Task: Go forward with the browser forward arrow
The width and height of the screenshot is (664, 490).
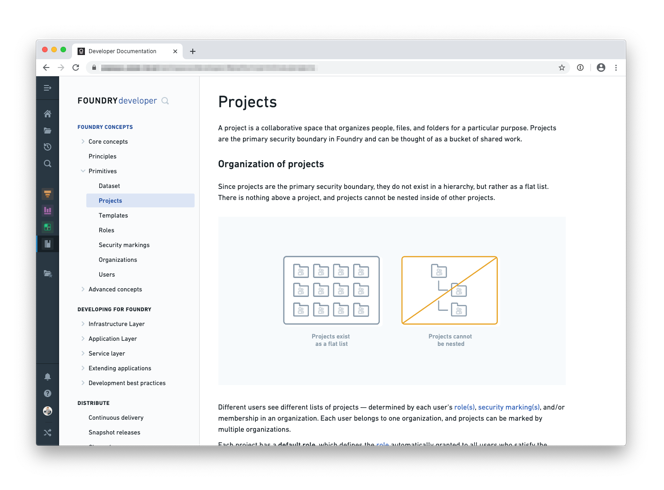Action: point(61,68)
